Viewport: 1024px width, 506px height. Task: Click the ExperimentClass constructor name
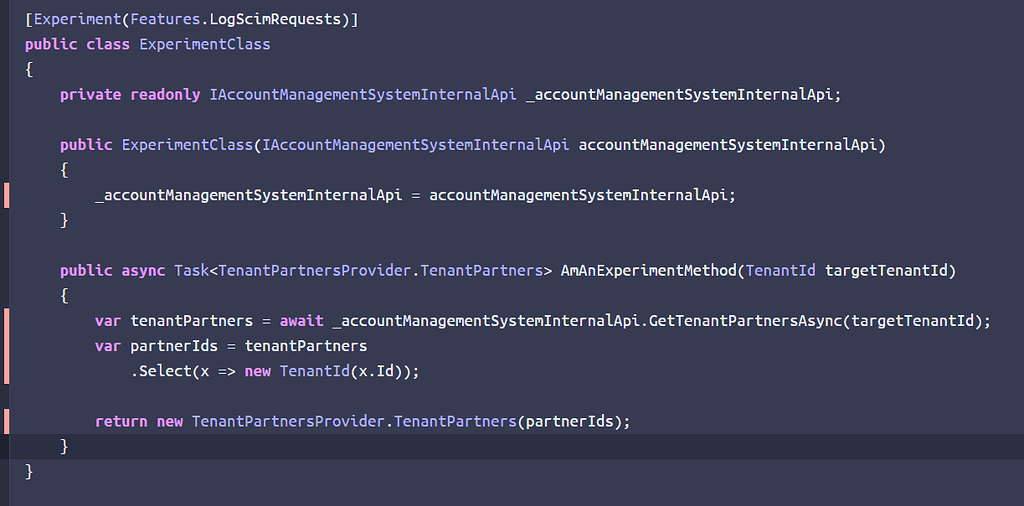pos(187,145)
